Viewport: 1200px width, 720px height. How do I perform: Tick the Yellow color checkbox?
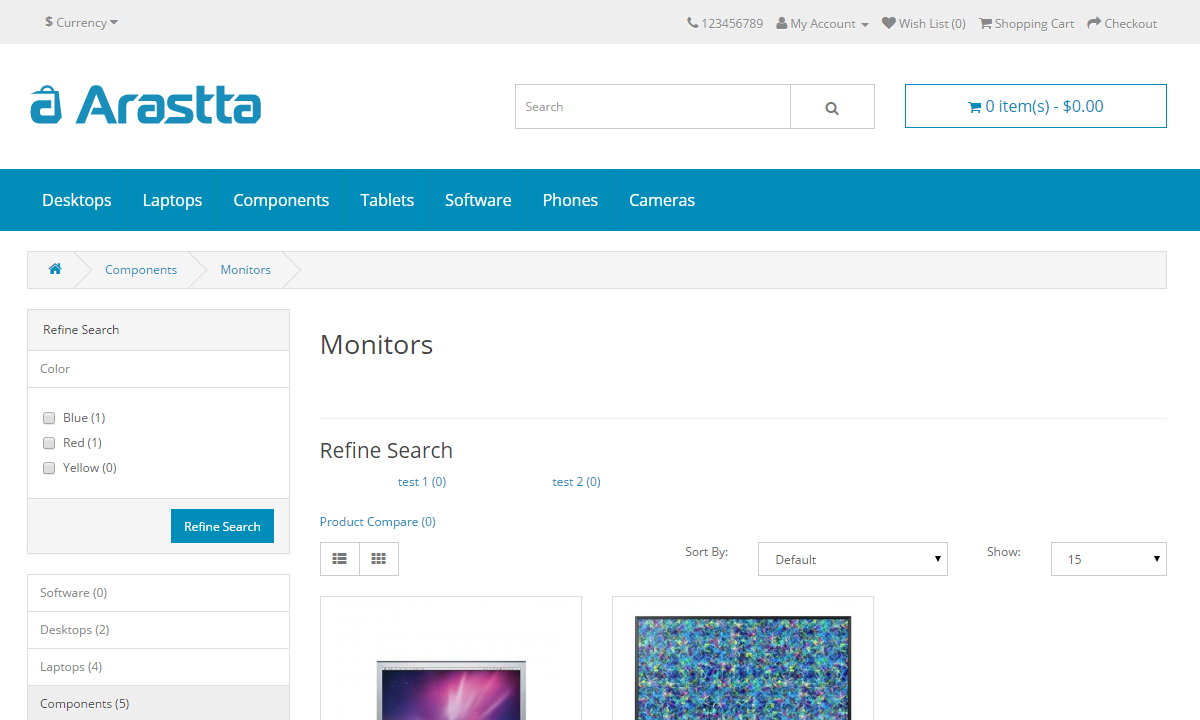pos(49,468)
